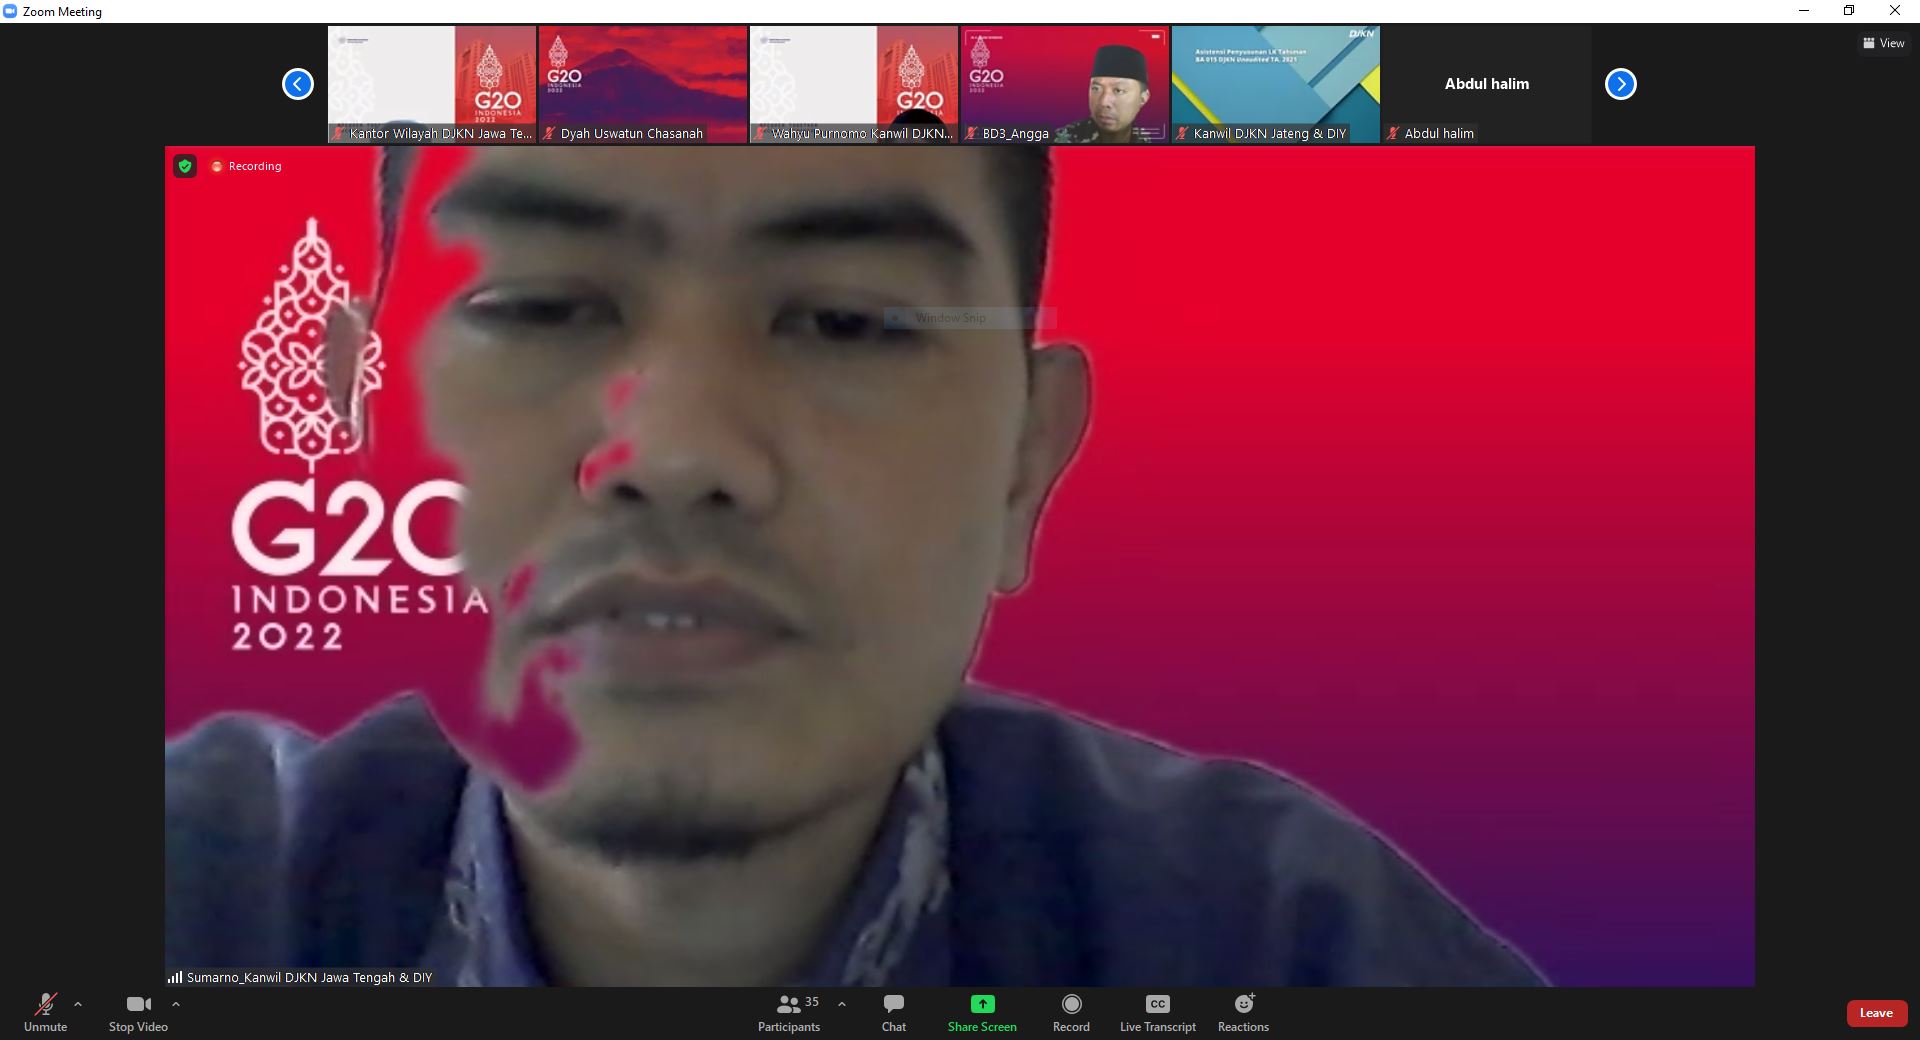Click the green encryption shield icon
The width and height of the screenshot is (1920, 1040).
[x=185, y=166]
